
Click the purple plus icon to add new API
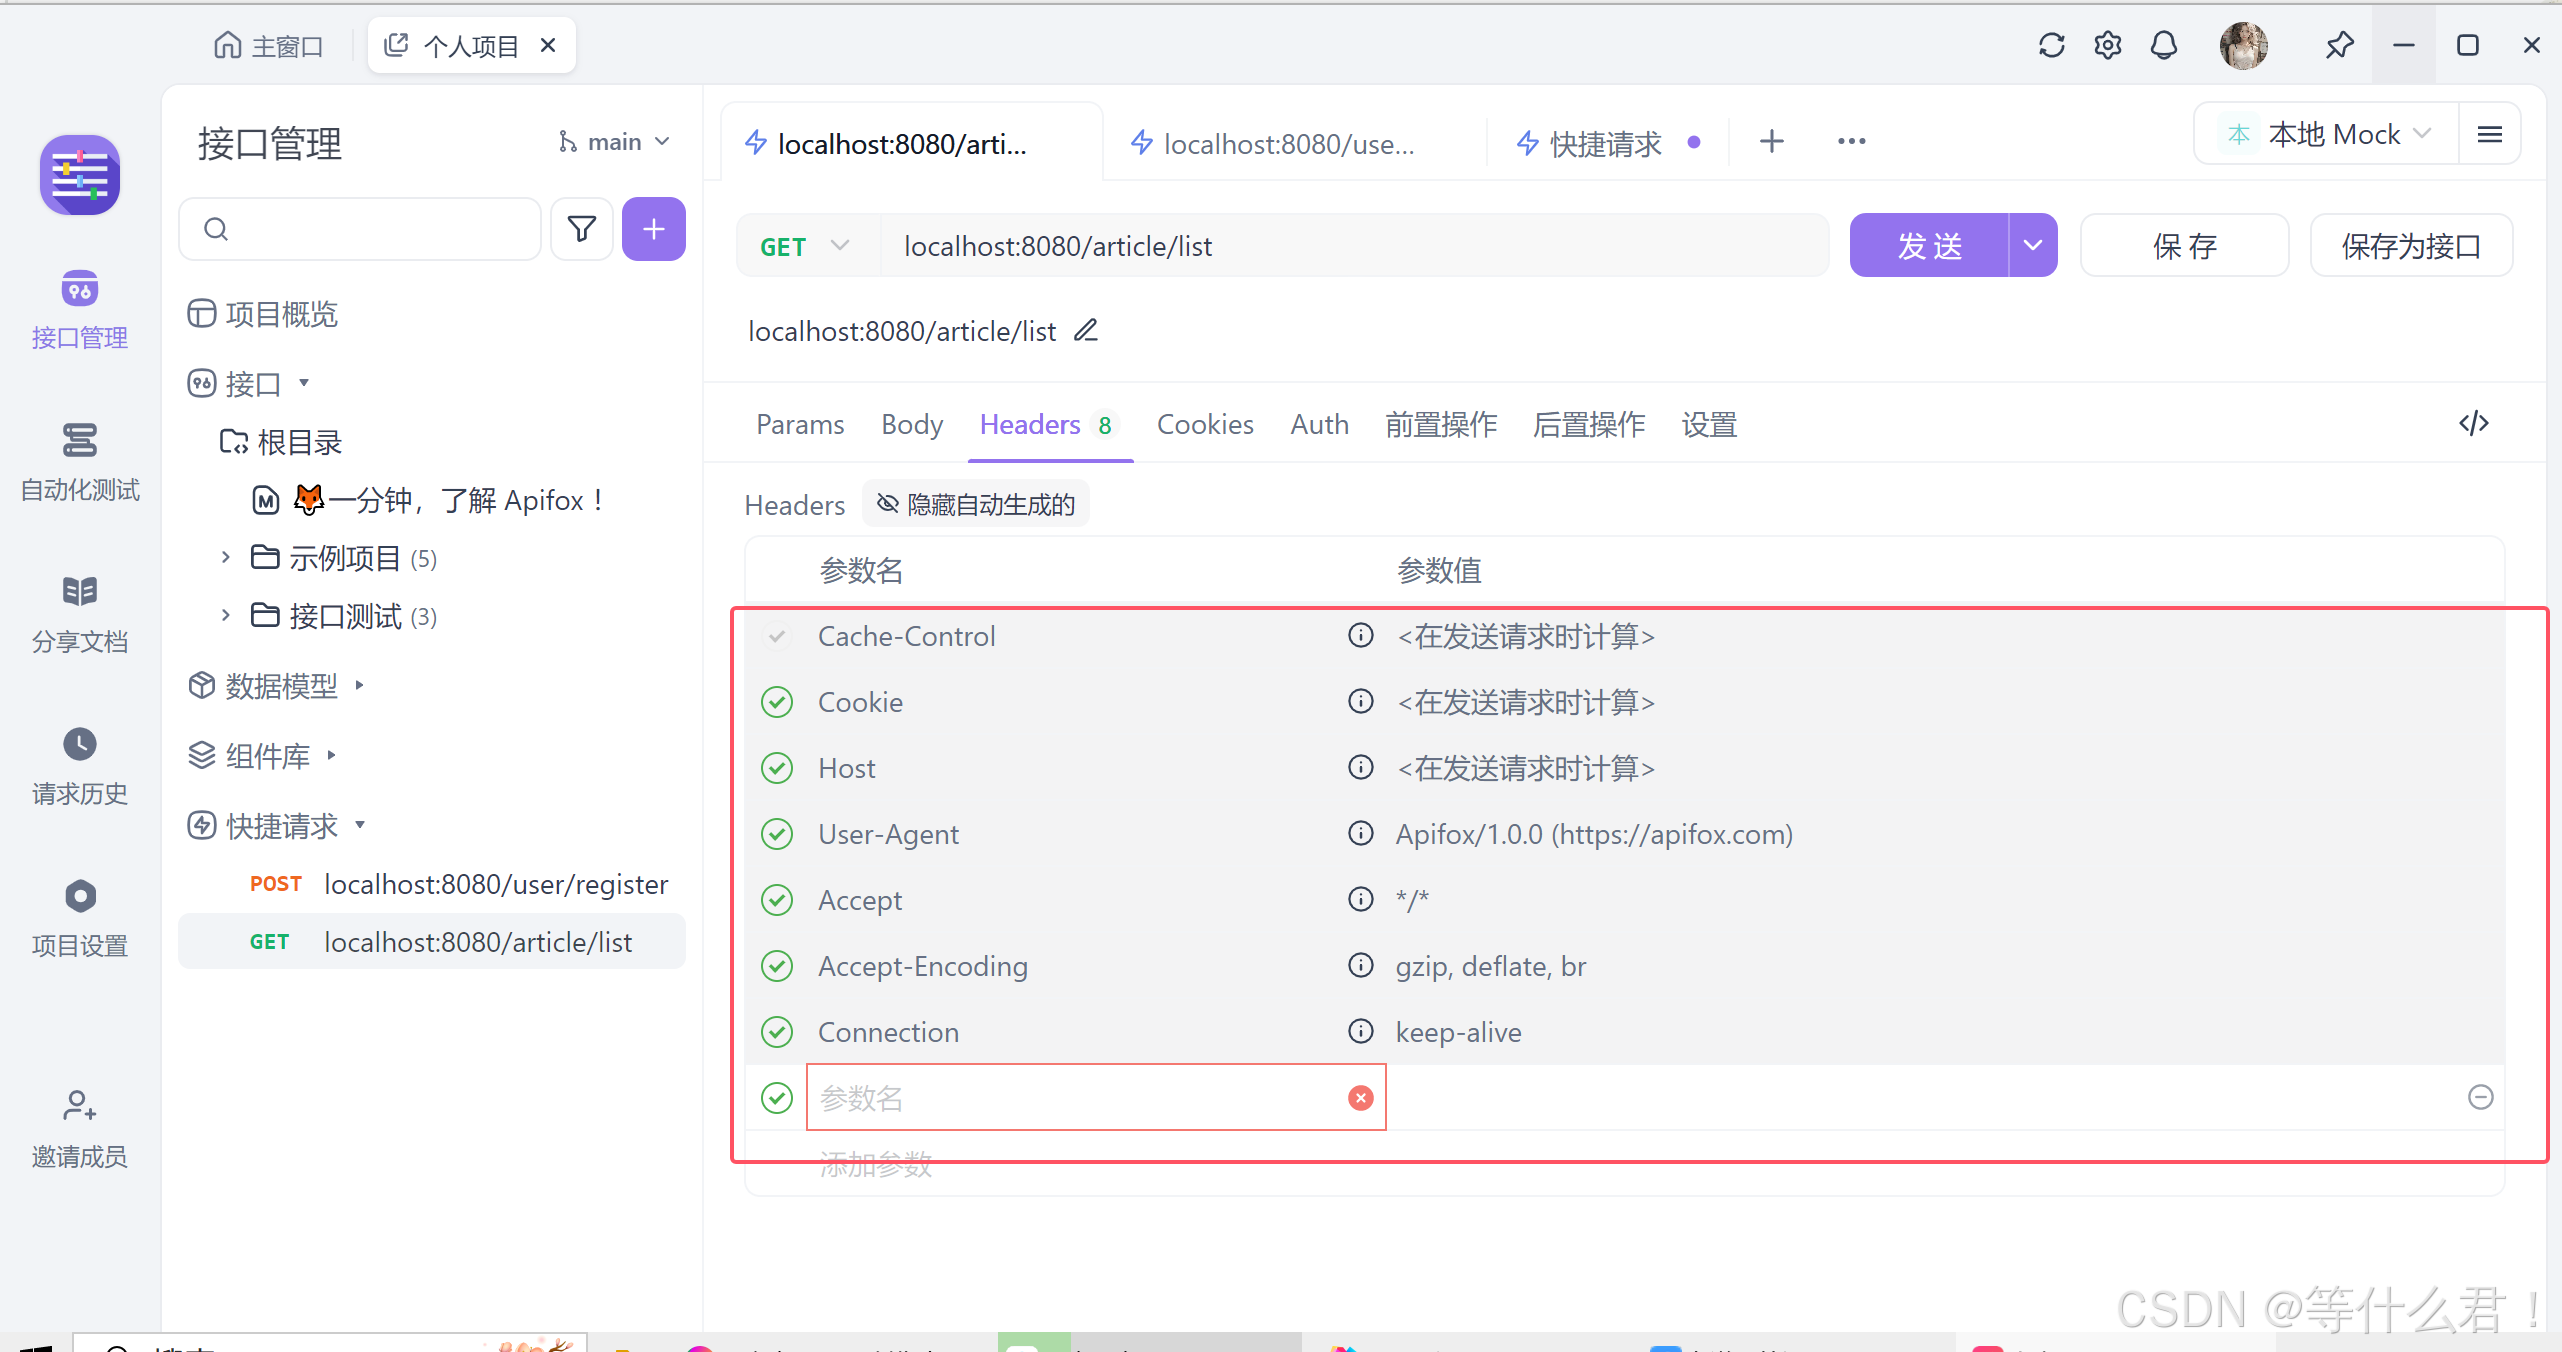tap(653, 229)
